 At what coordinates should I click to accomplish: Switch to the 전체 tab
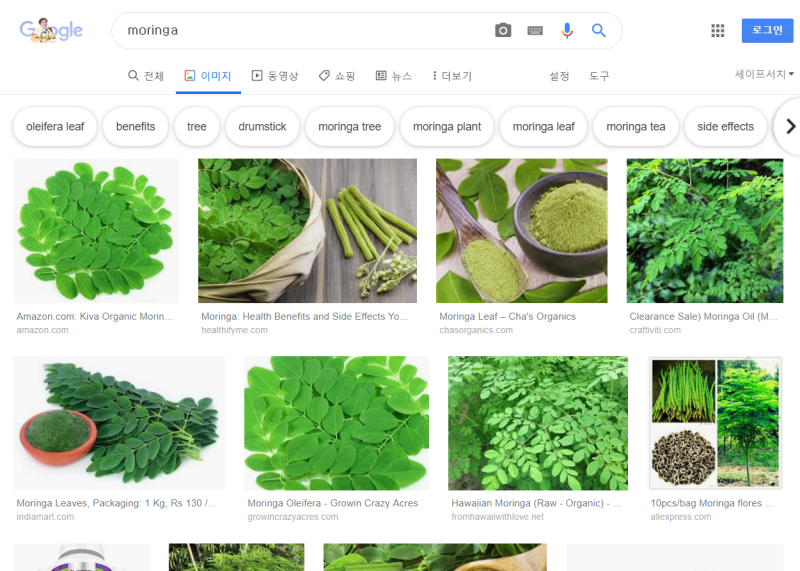pyautogui.click(x=146, y=76)
